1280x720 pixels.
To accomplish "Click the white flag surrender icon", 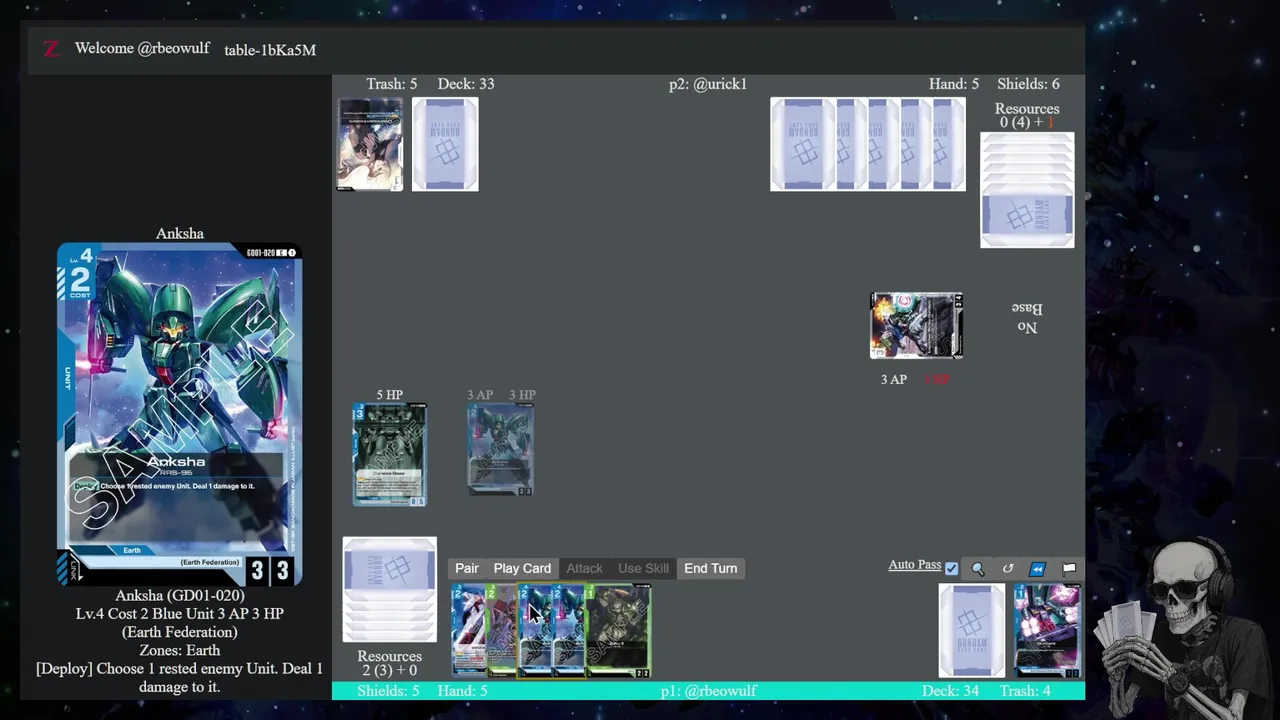I will coord(1069,568).
